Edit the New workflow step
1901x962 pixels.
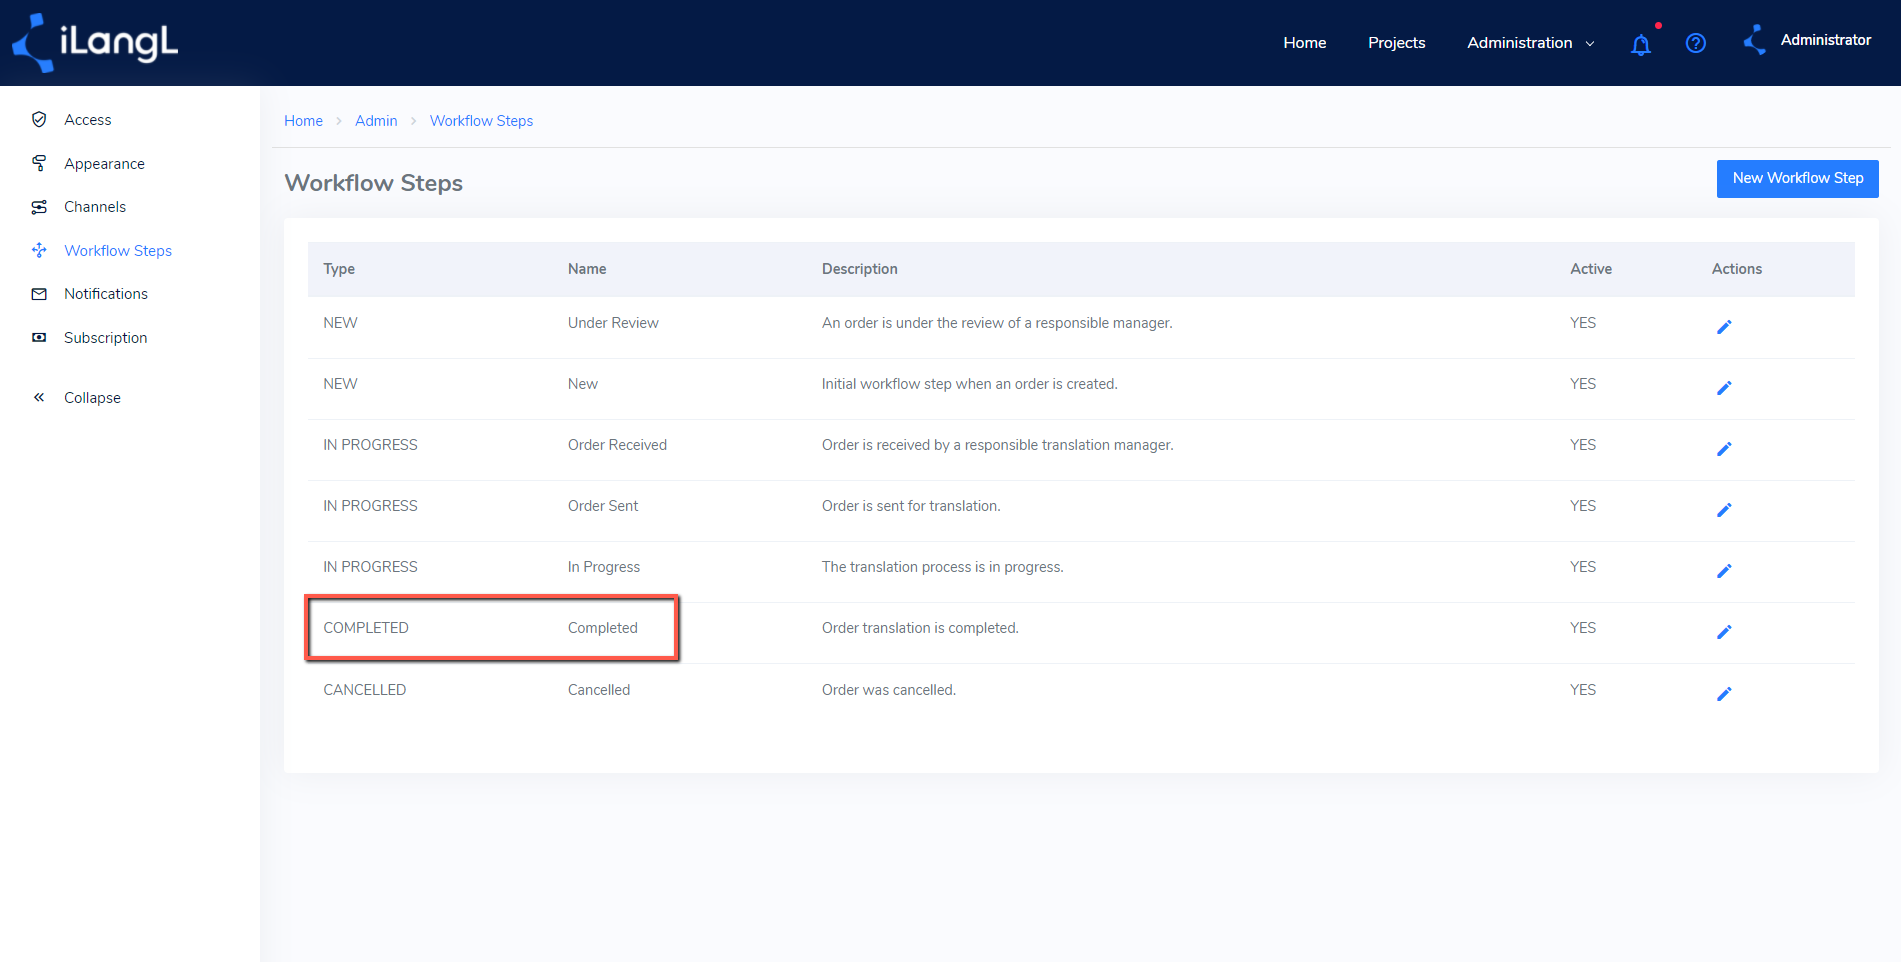pos(1724,388)
